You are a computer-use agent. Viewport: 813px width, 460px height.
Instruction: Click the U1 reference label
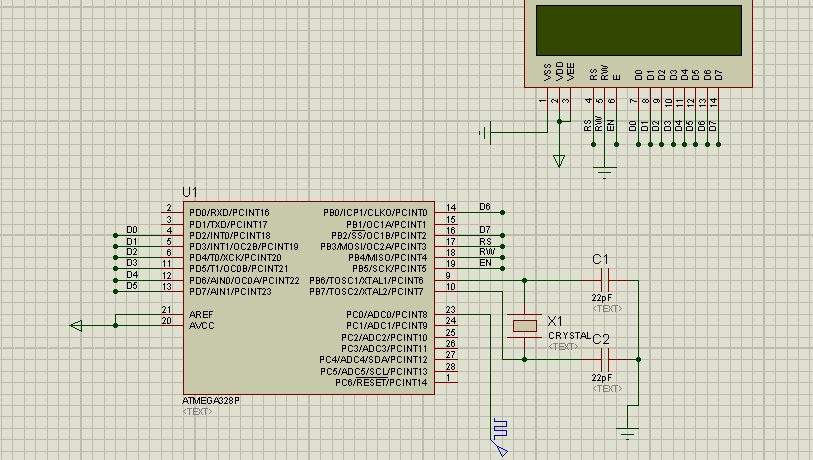190,192
